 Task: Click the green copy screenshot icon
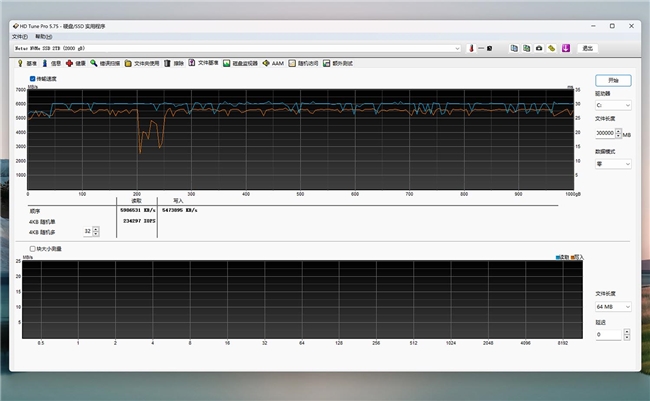pos(526,49)
